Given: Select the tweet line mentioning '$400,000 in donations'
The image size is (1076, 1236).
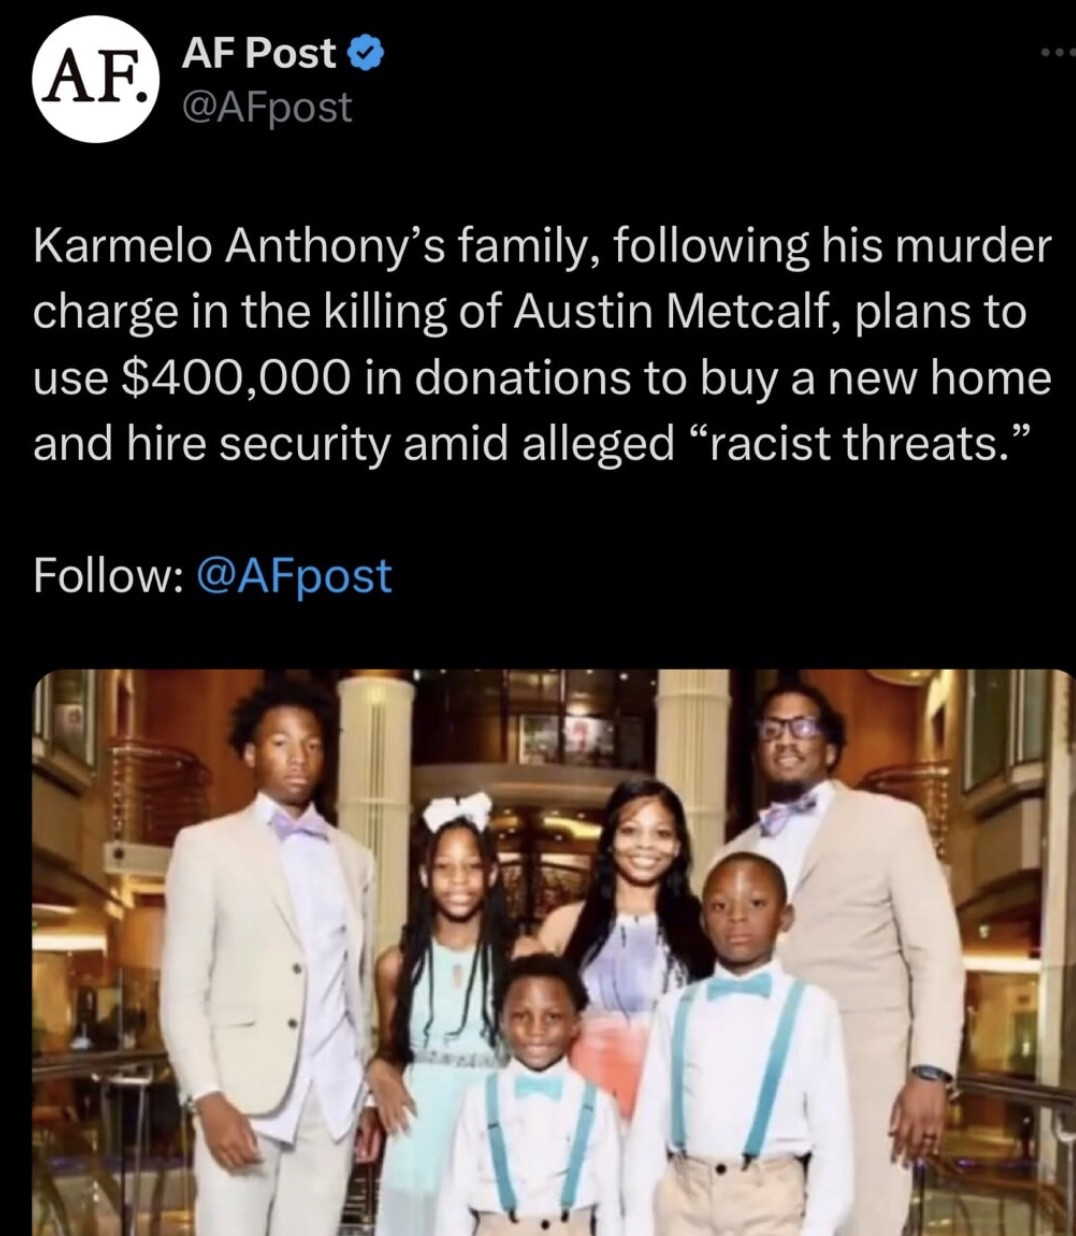Looking at the screenshot, I should click(543, 378).
